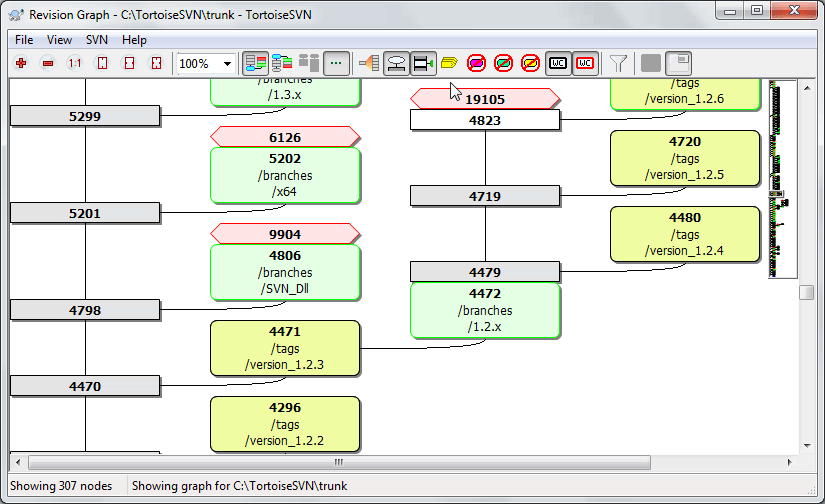The image size is (825, 504).
Task: Reset zoom with the 1:1 icon
Action: [x=74, y=63]
